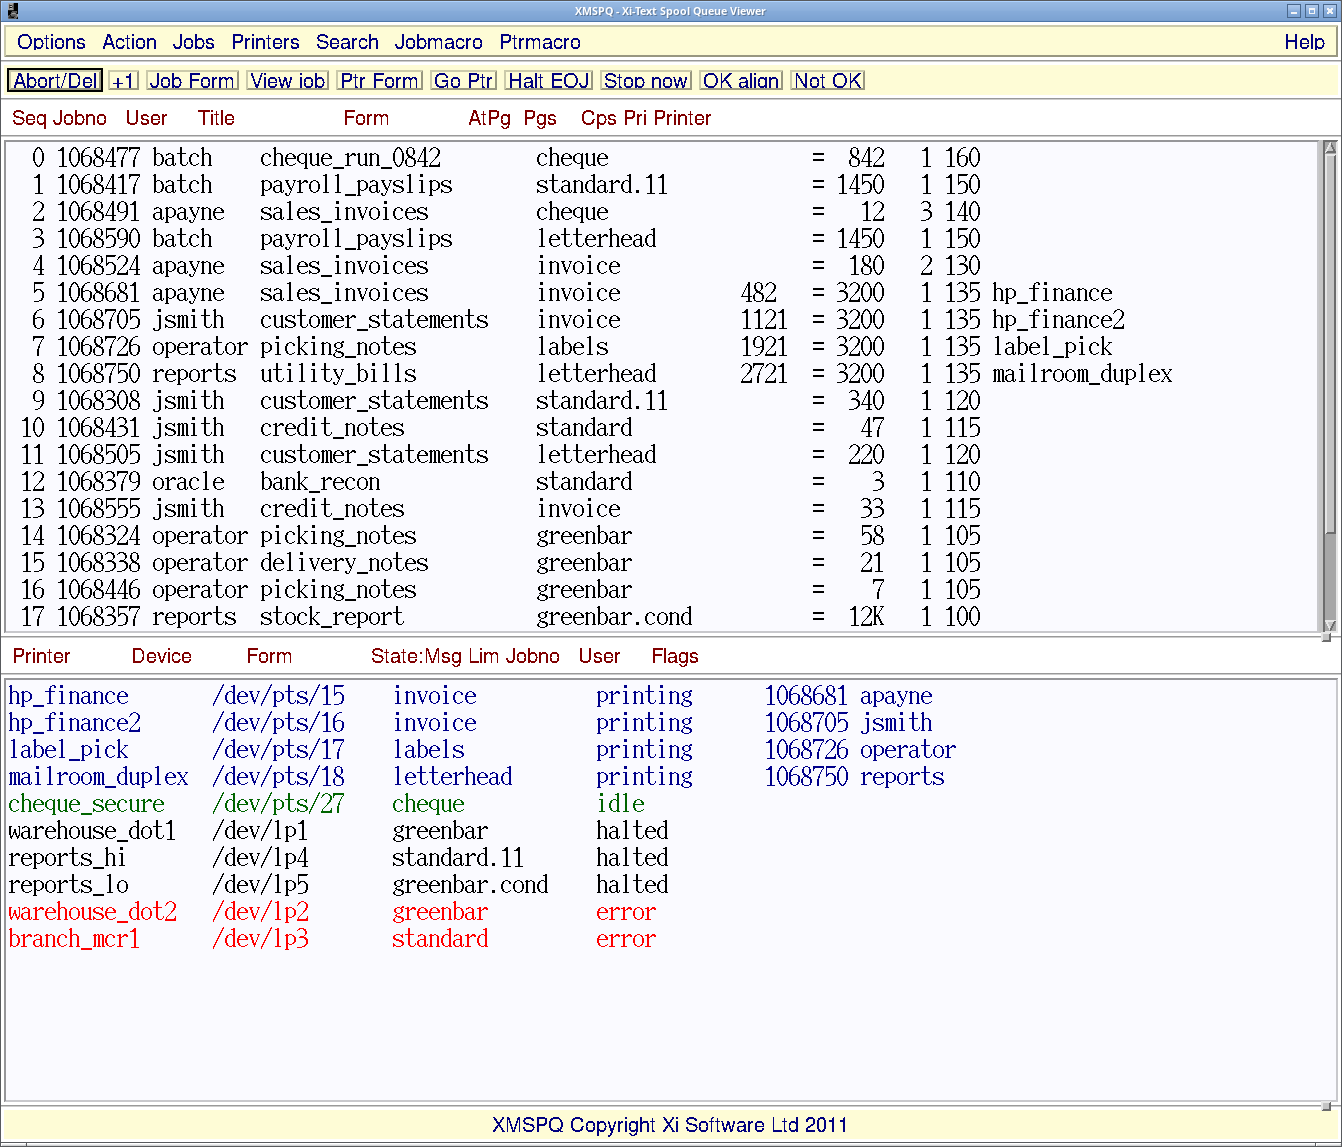Click the OK align button
The height and width of the screenshot is (1147, 1342).
pos(740,81)
